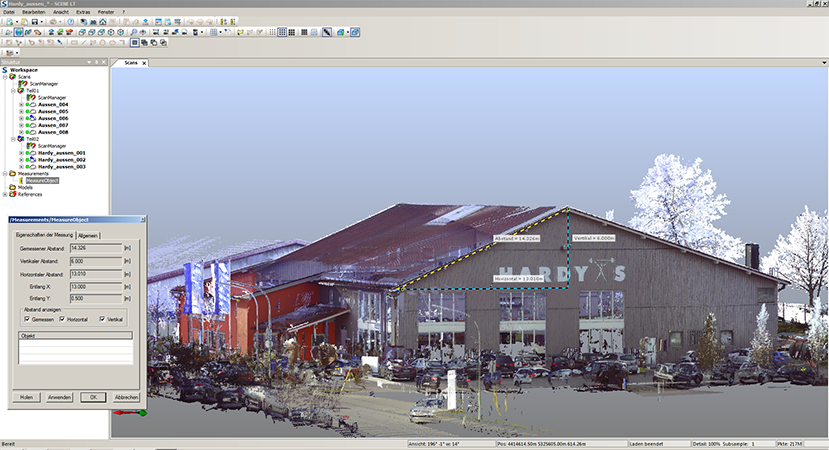This screenshot has width=829, height=450.
Task: Close the Struktur panel
Action: tap(104, 62)
